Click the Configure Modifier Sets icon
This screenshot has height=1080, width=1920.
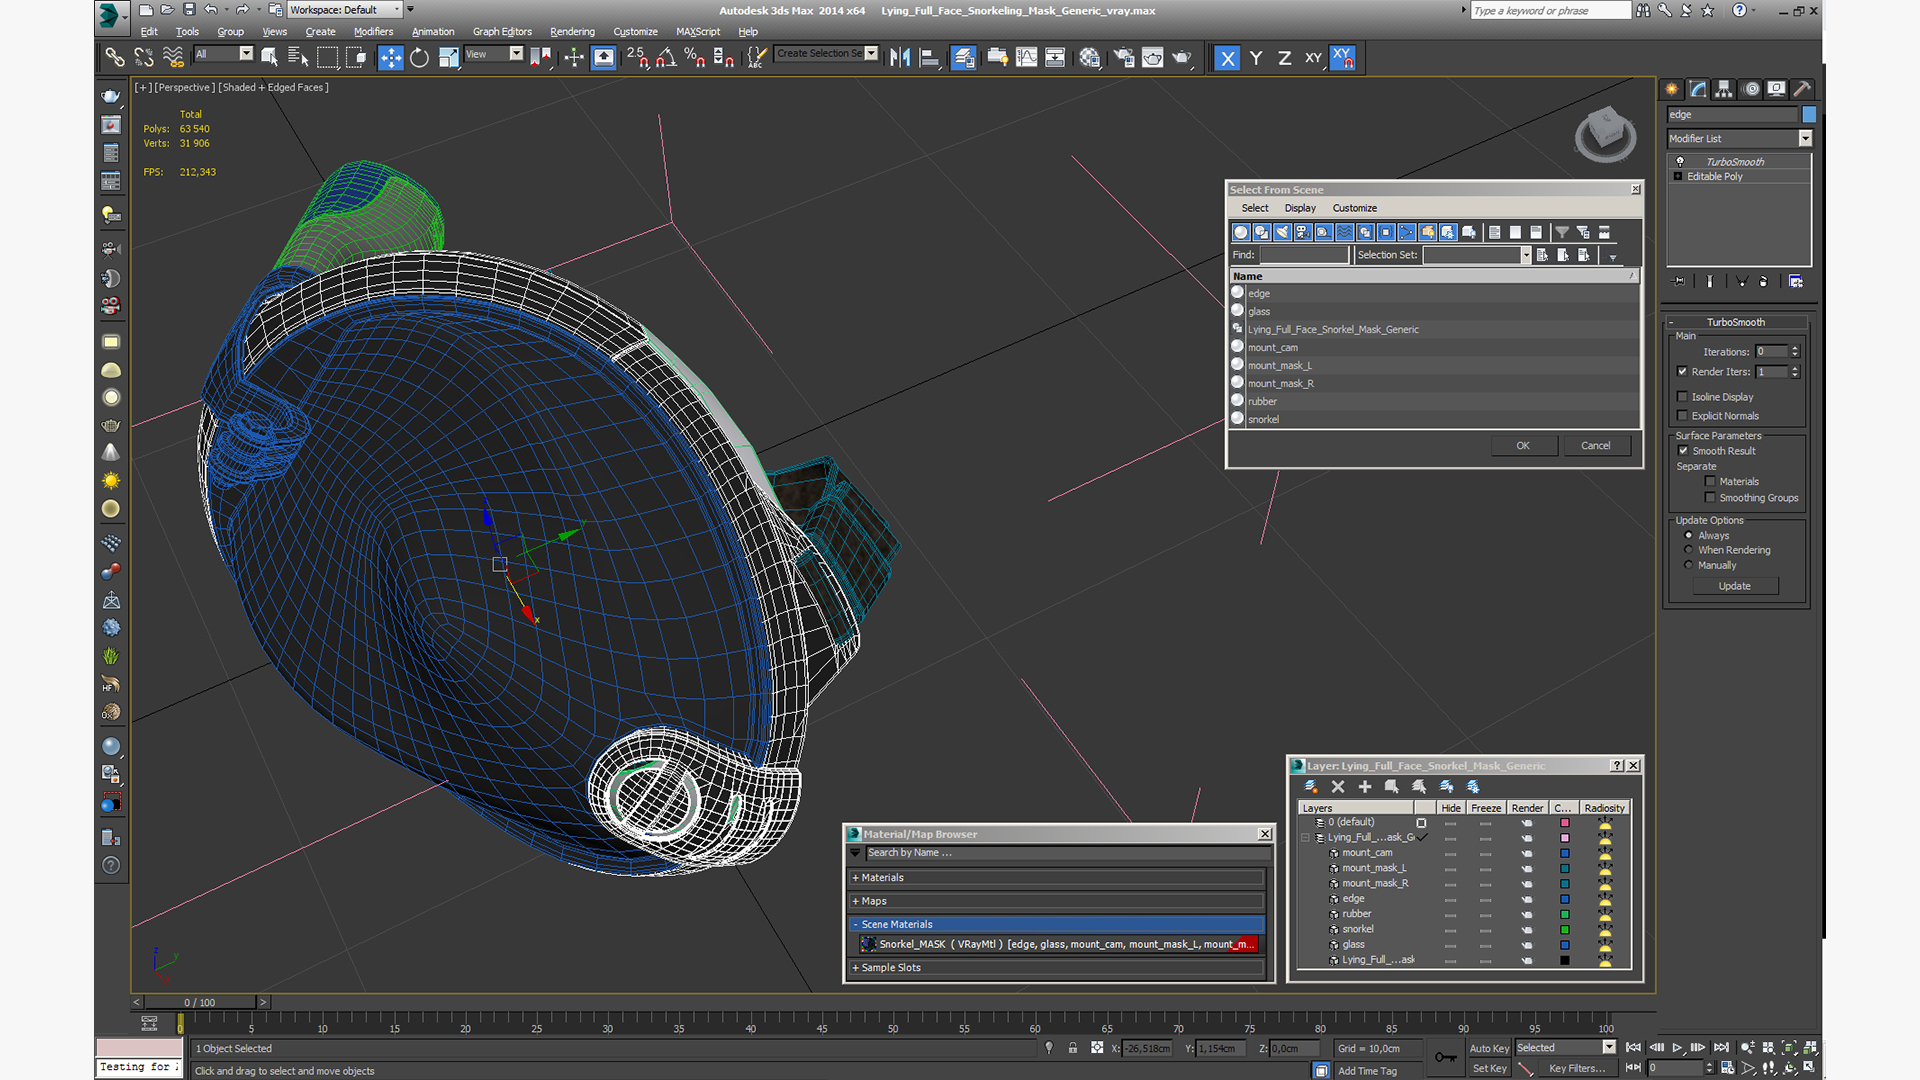click(x=1796, y=282)
